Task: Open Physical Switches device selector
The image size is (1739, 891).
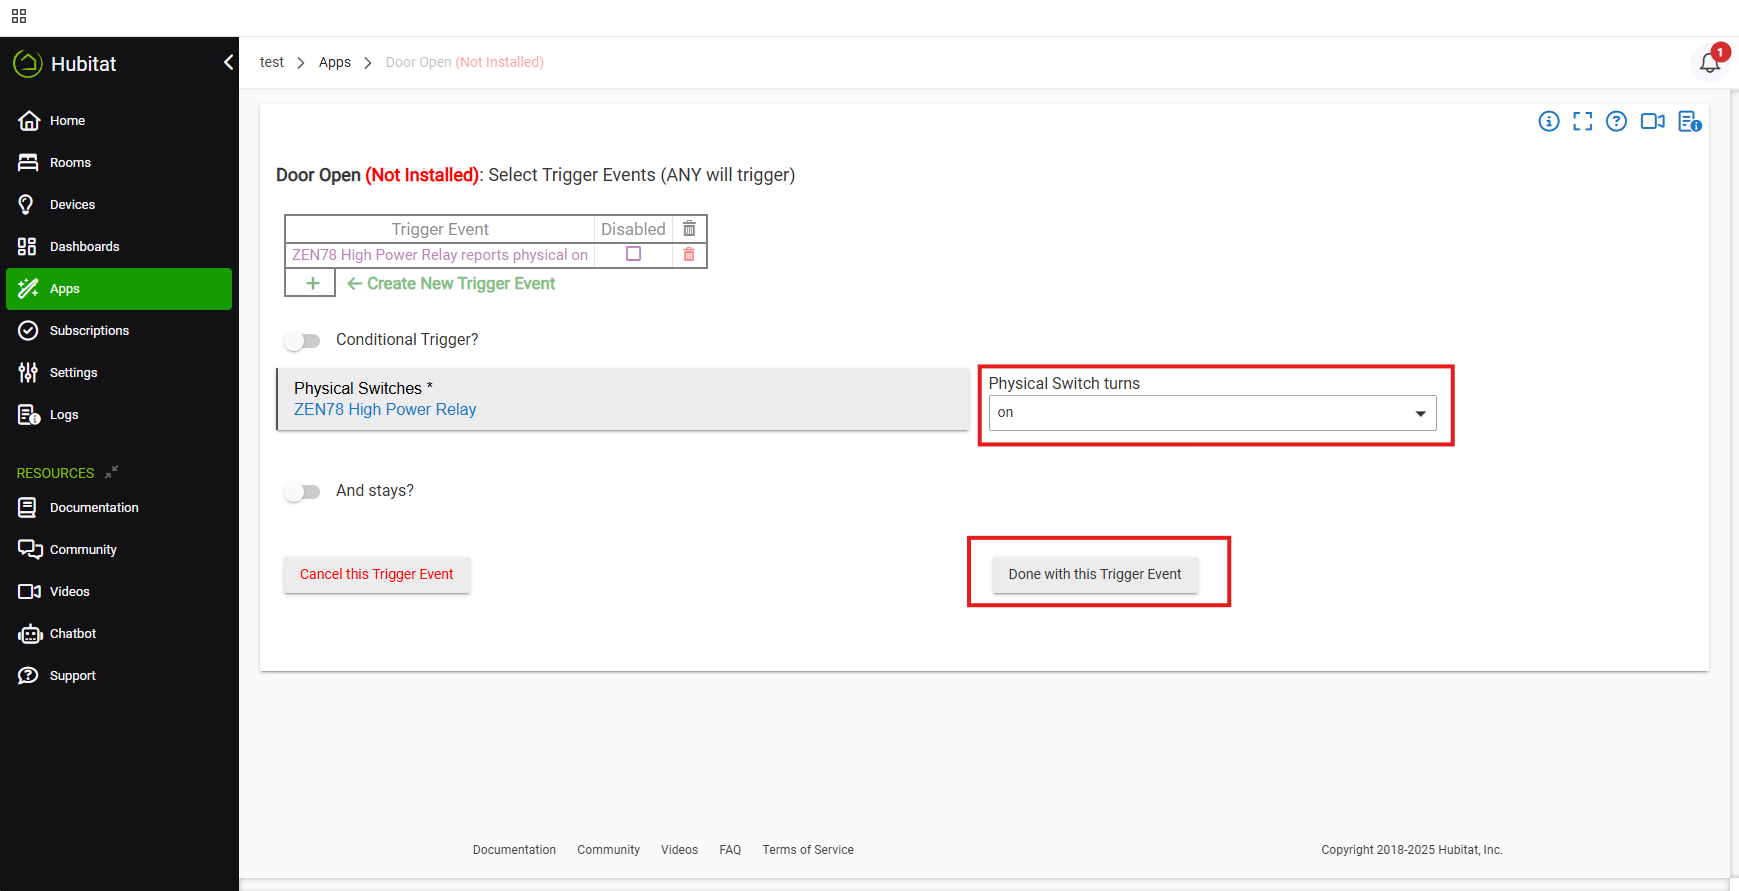Action: click(623, 399)
